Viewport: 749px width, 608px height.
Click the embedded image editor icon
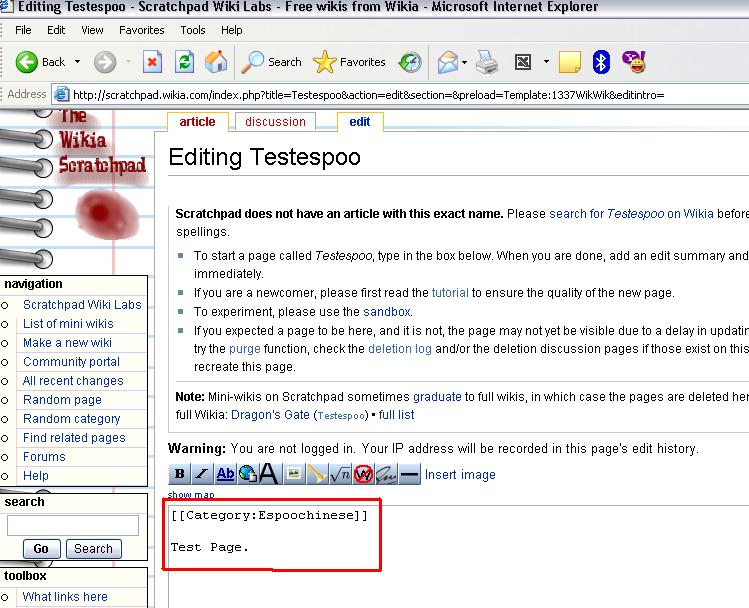294,473
